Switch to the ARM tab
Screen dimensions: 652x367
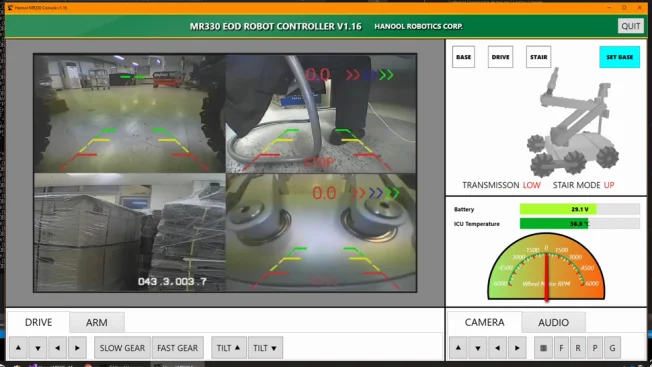(97, 323)
